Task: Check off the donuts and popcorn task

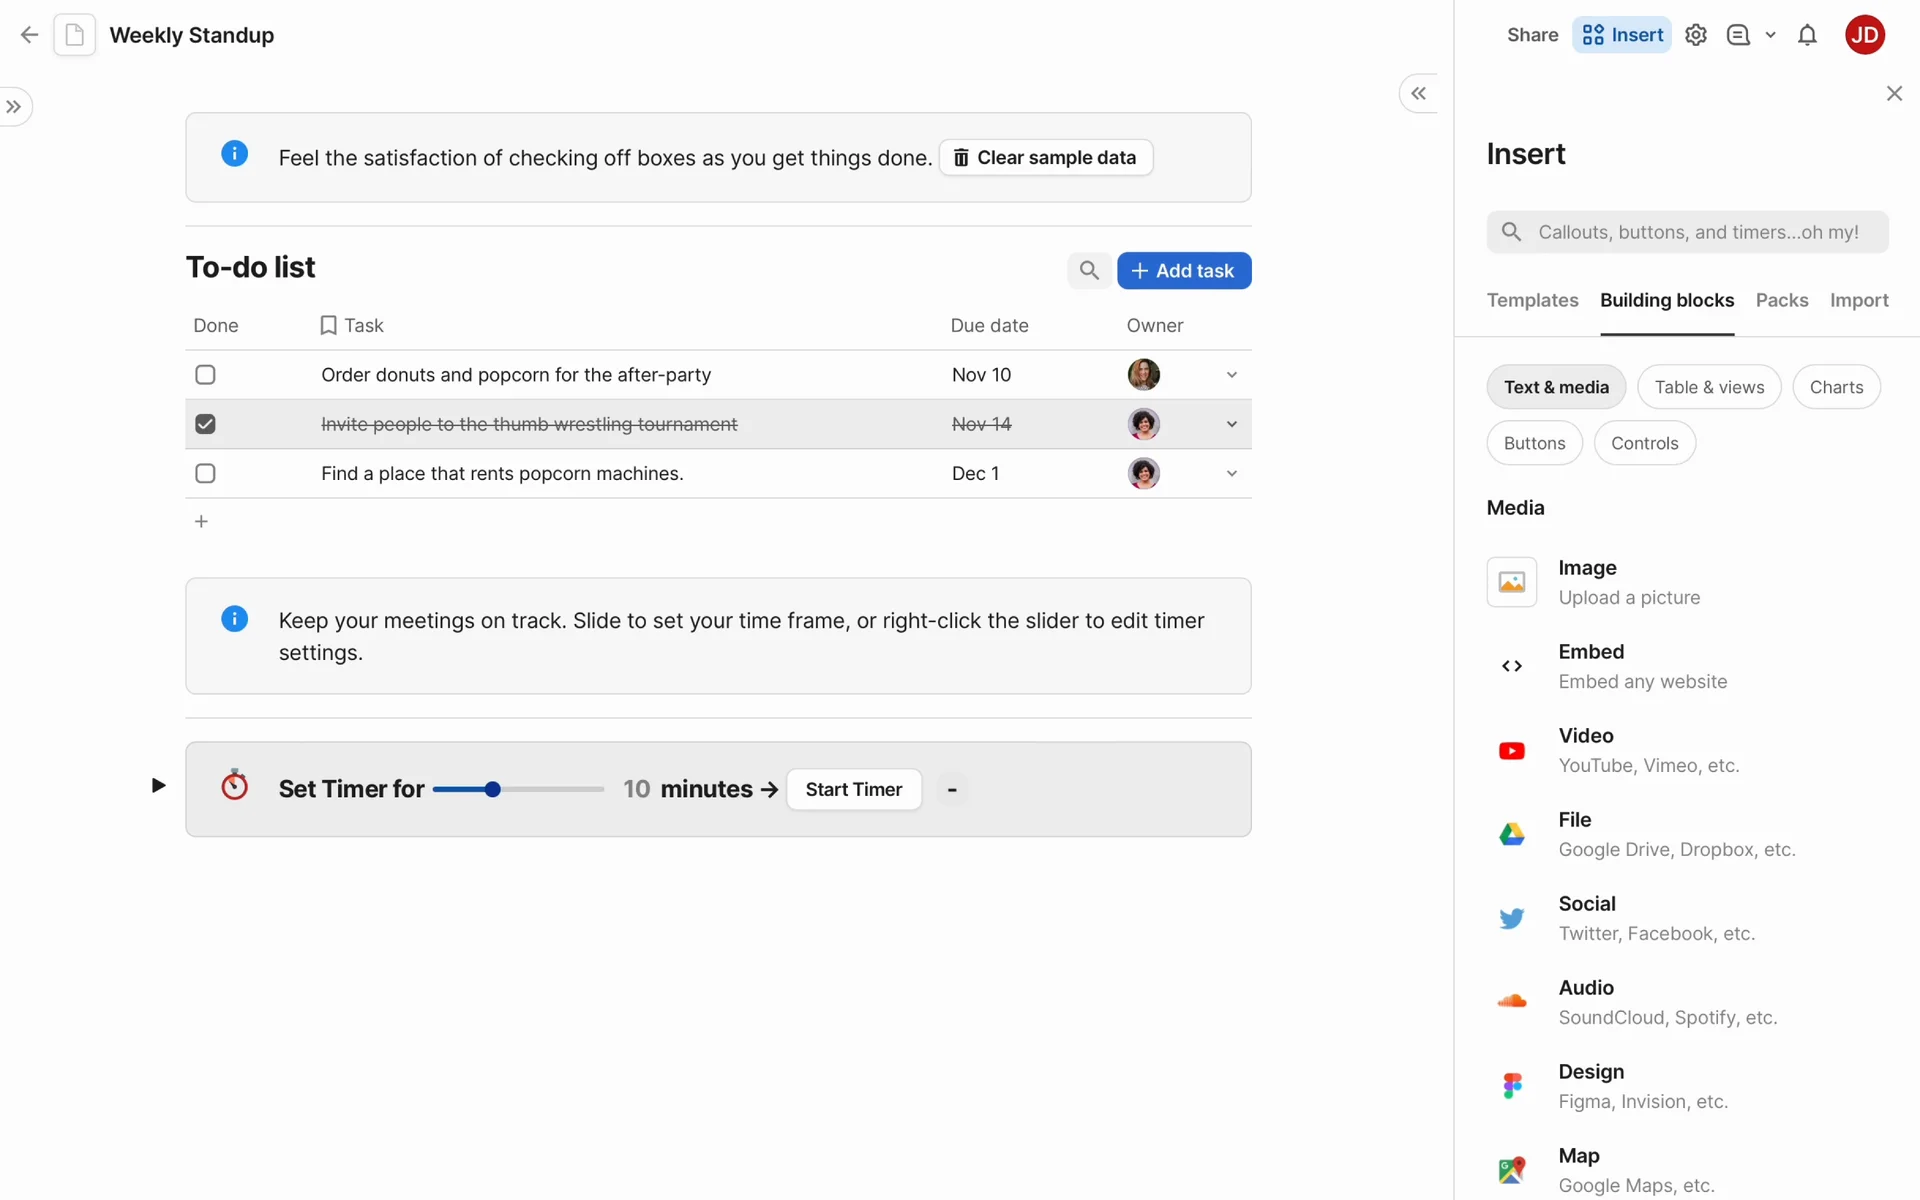Action: [205, 375]
